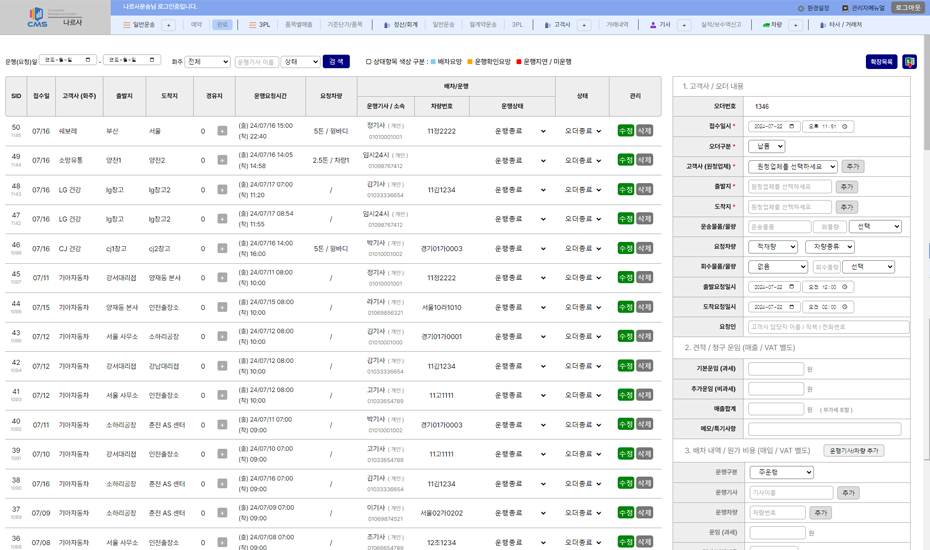This screenshot has height=550, width=930.
Task: Click the 경유지 plus icon in row 48
Action: click(x=222, y=190)
